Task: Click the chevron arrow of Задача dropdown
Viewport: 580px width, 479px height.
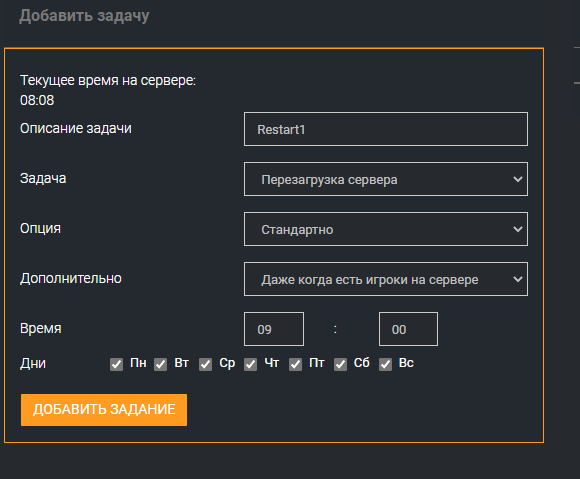Action: point(518,179)
